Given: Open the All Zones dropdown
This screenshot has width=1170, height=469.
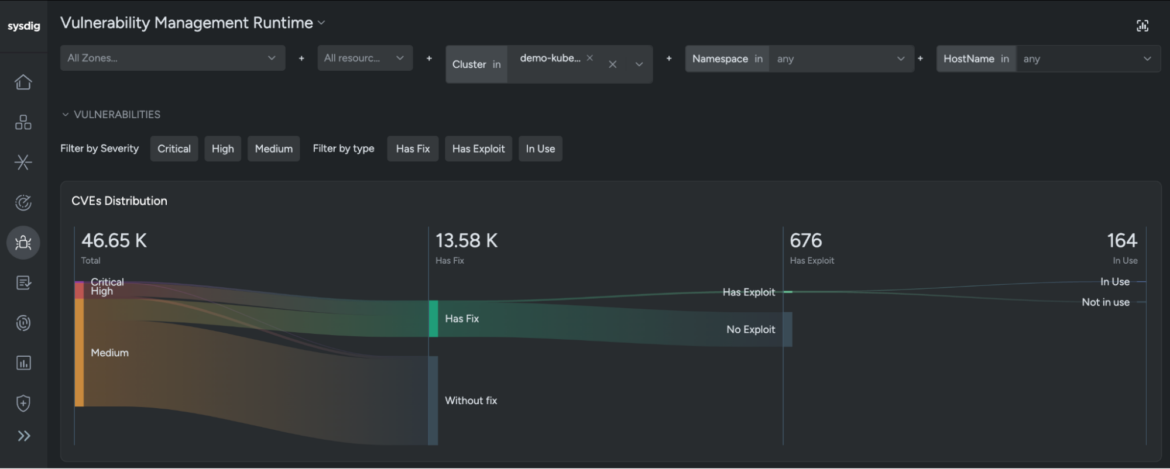Looking at the screenshot, I should point(172,58).
